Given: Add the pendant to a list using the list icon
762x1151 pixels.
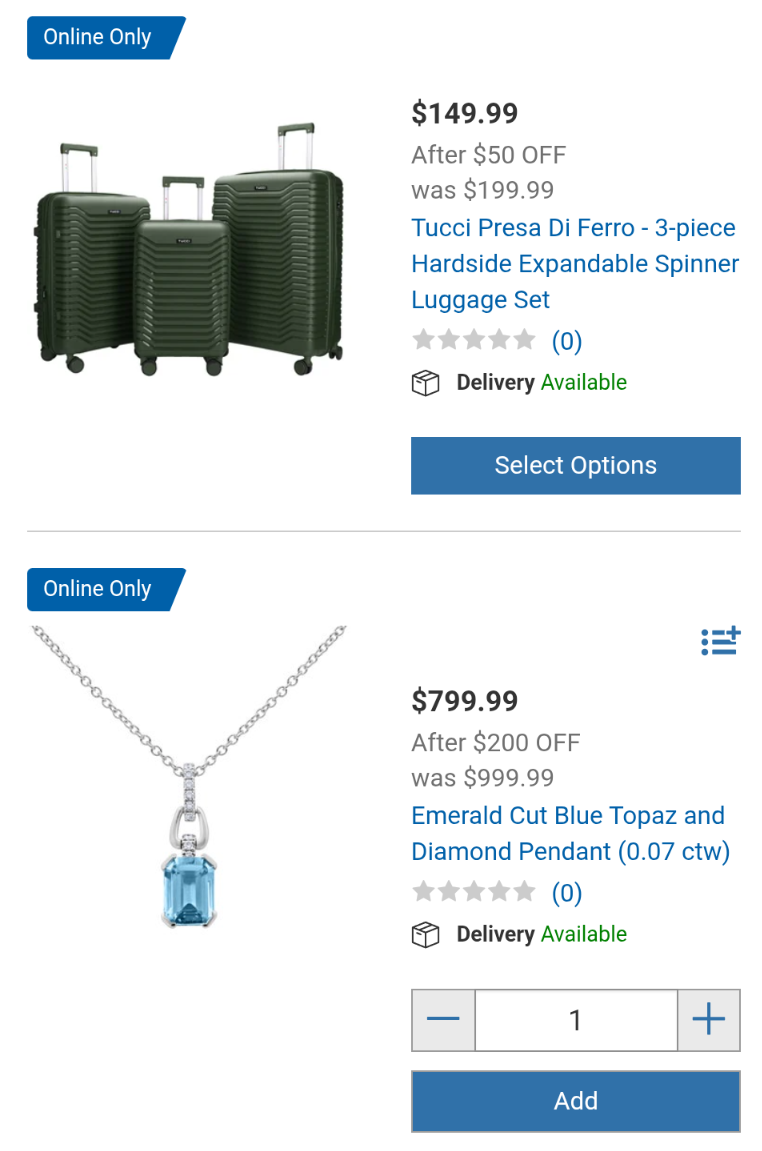Looking at the screenshot, I should 720,641.
